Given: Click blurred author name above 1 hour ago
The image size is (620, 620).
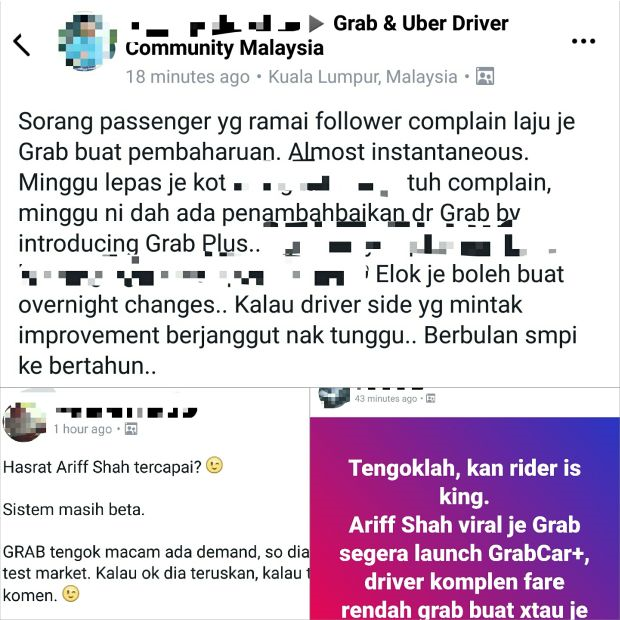Looking at the screenshot, I should (126, 412).
